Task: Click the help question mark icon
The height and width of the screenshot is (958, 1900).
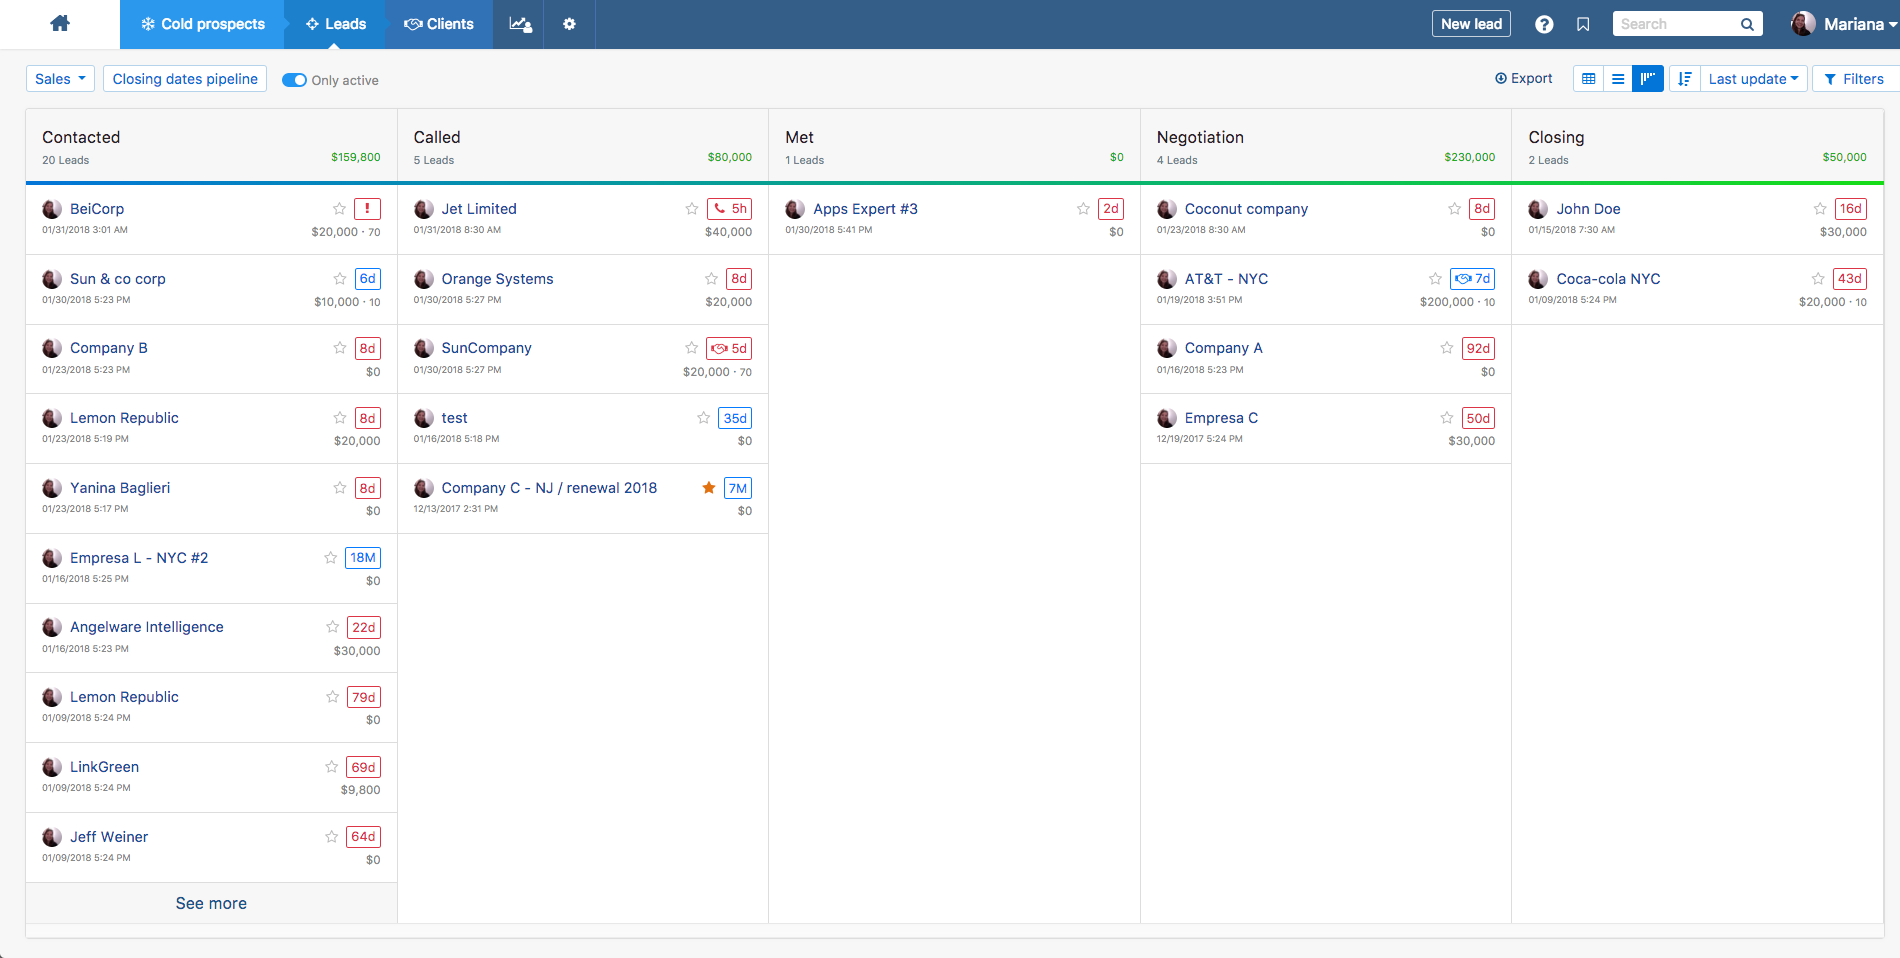Action: pos(1544,24)
